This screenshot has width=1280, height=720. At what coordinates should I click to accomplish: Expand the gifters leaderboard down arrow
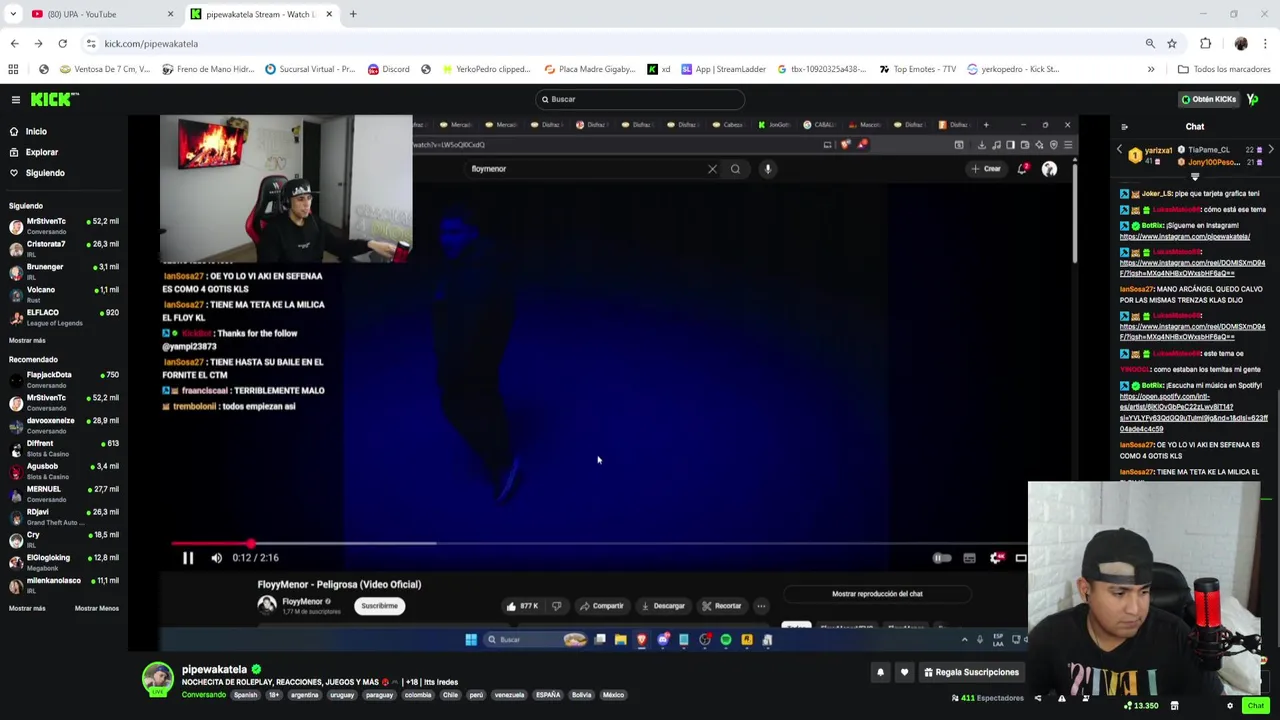(x=1195, y=176)
